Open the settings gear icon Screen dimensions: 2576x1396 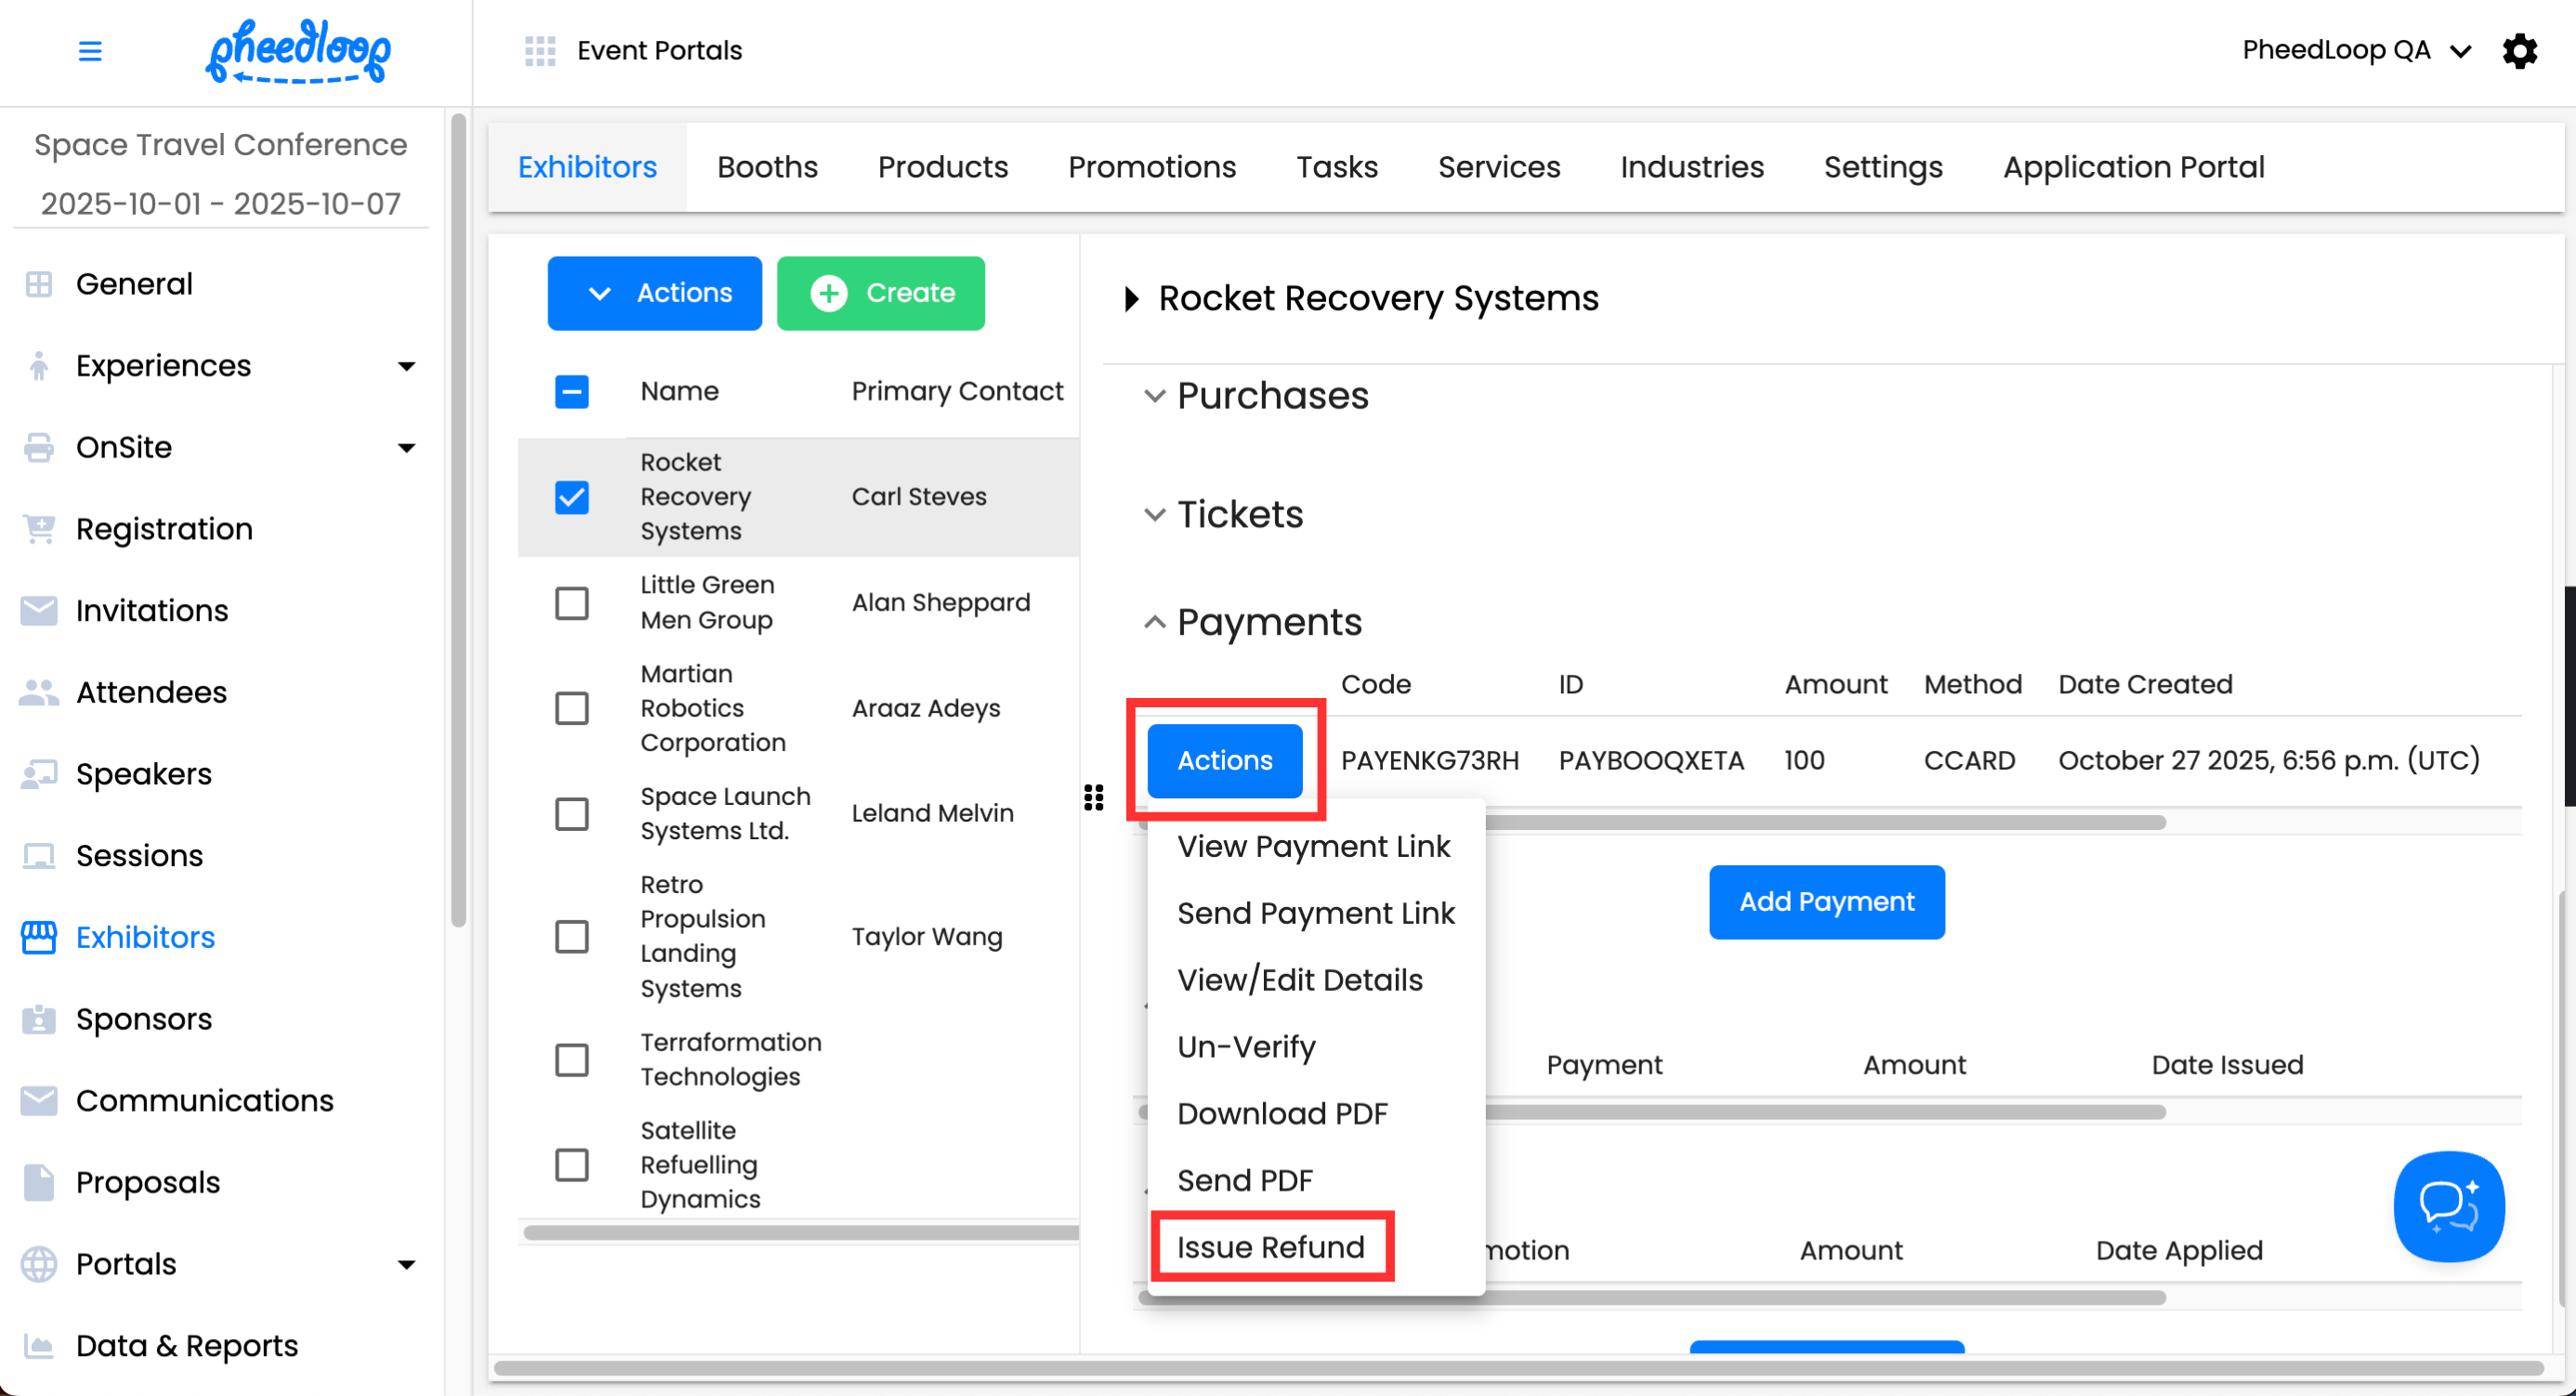(2519, 51)
